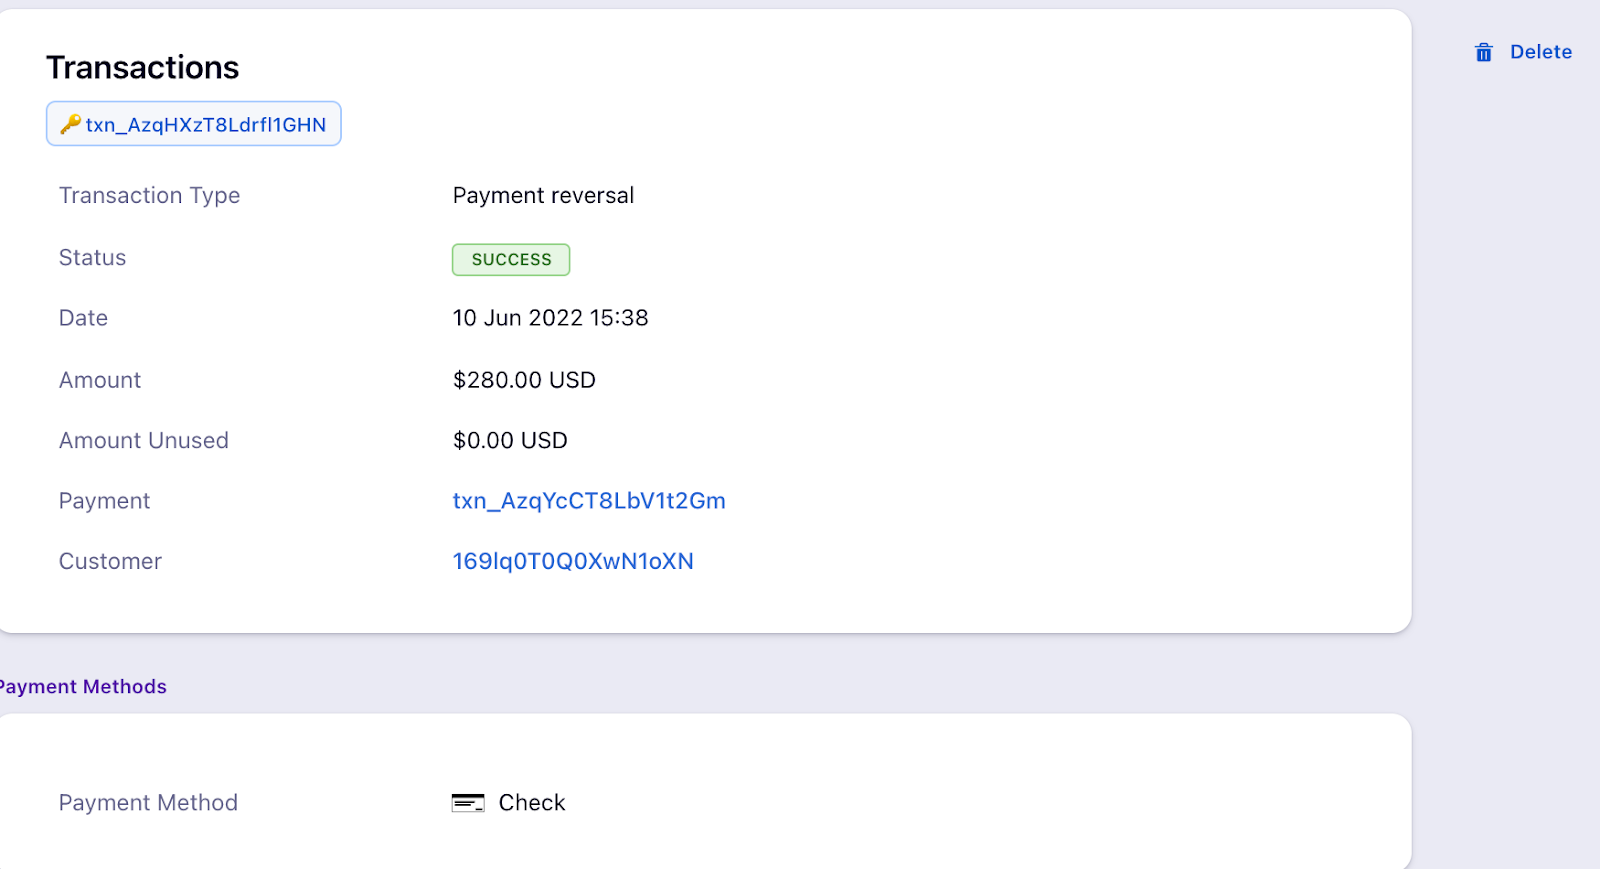
Task: Click the Check payment method text
Action: coord(532,803)
